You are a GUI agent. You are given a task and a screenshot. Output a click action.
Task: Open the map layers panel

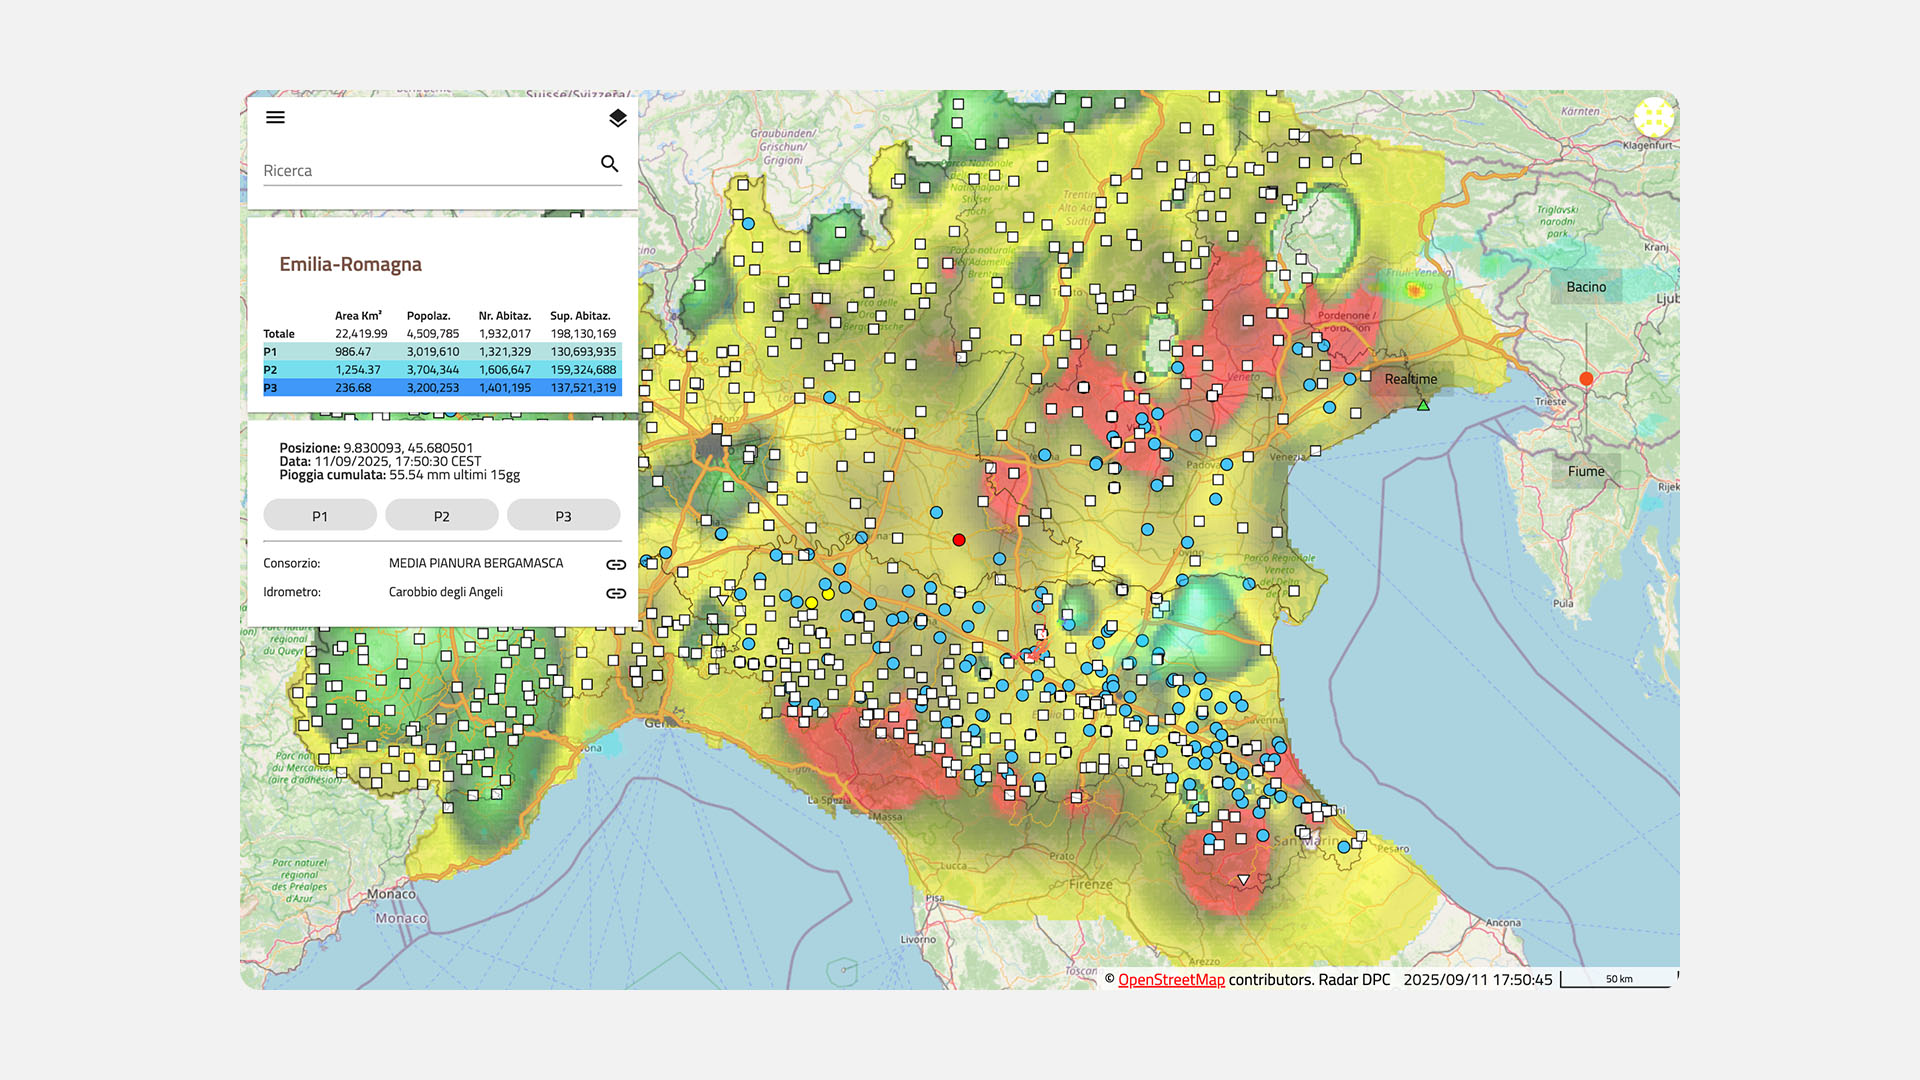pyautogui.click(x=617, y=118)
